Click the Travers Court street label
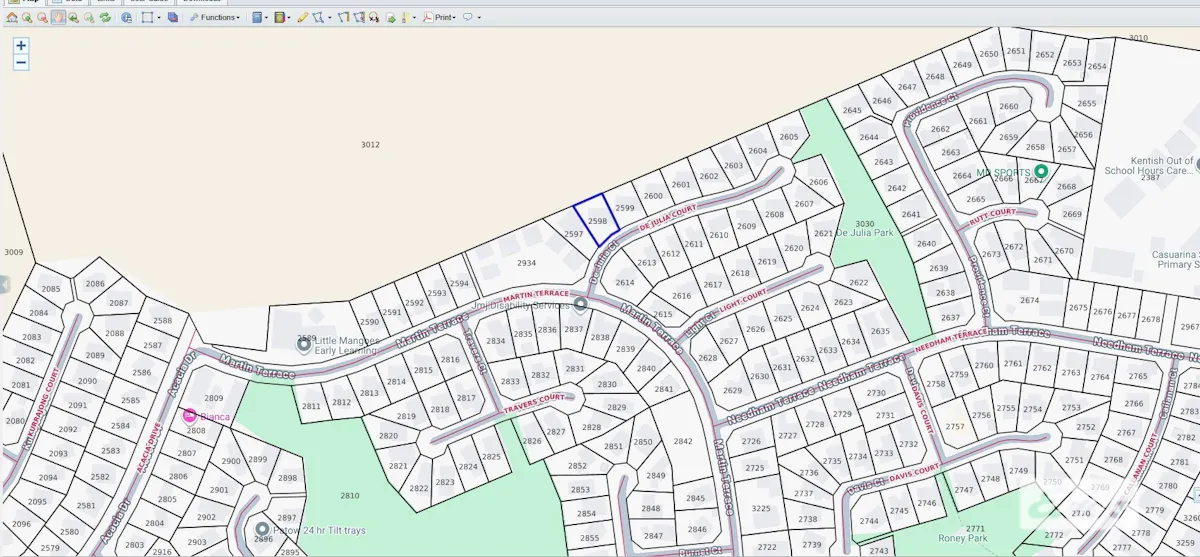1200x557 pixels. 534,403
